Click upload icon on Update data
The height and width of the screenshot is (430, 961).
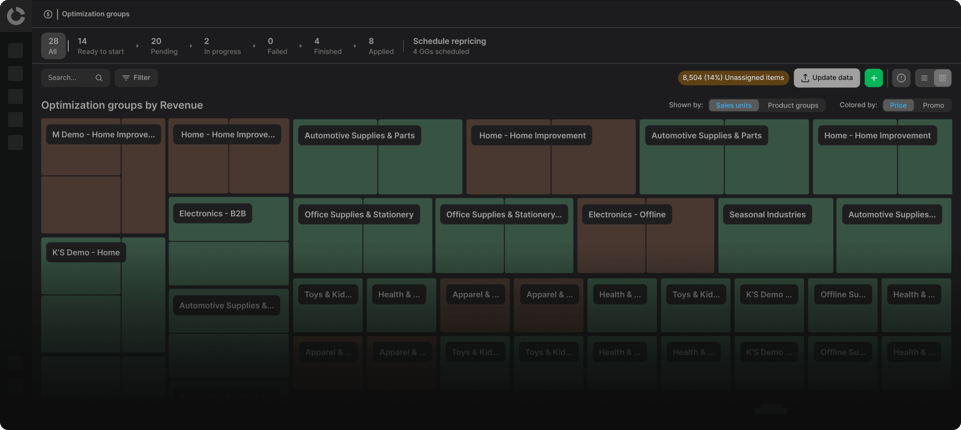pos(805,78)
